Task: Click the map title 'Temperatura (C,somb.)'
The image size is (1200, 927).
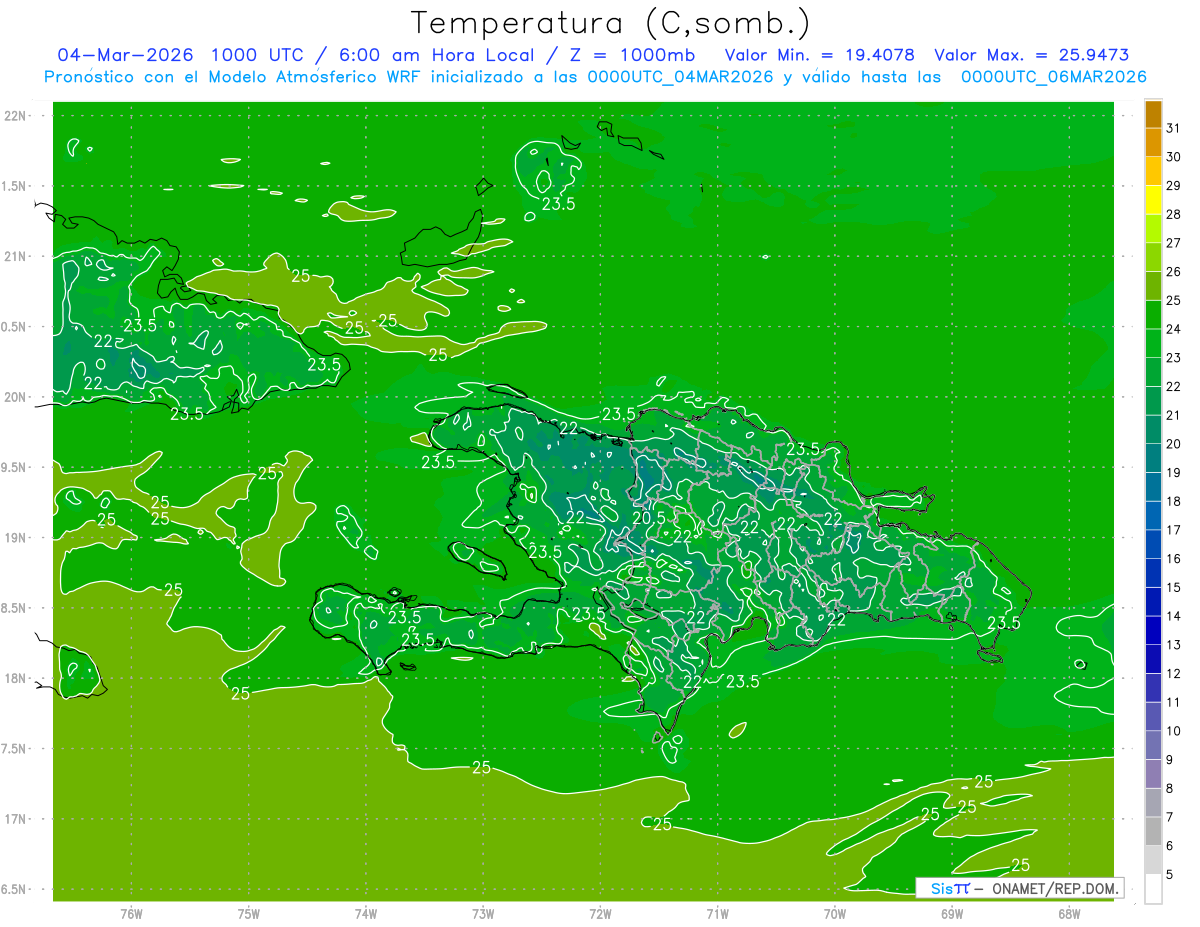Action: (610, 23)
